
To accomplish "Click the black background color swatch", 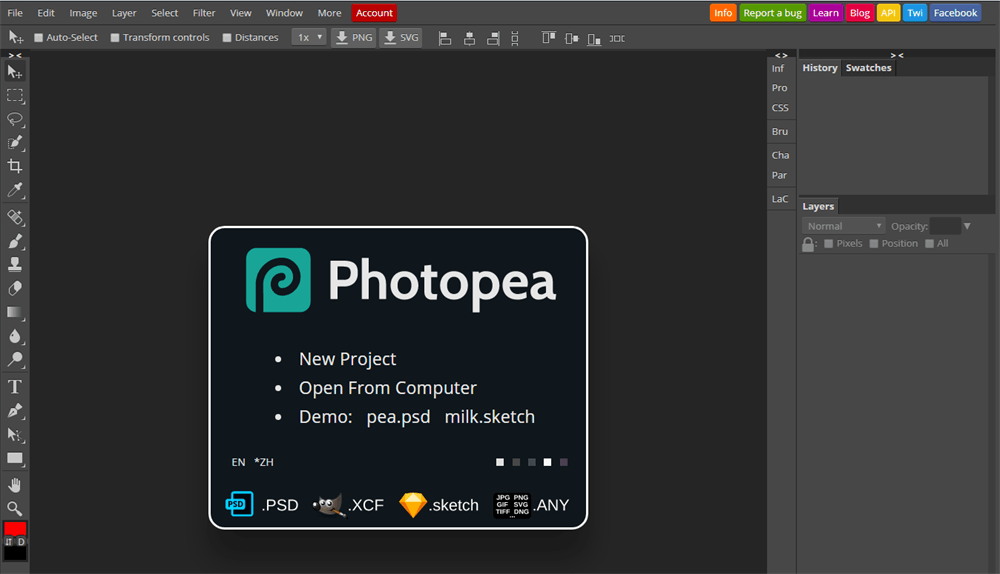I will click(x=15, y=554).
